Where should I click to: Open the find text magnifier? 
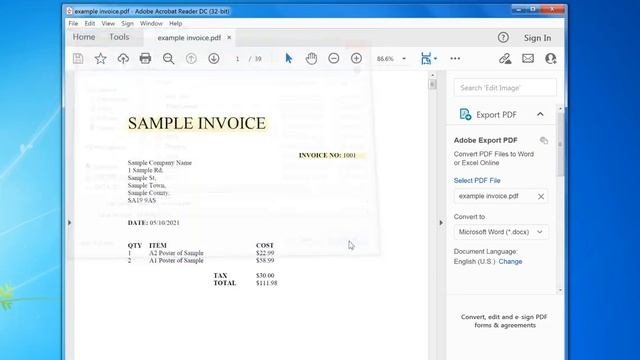pyautogui.click(x=168, y=59)
